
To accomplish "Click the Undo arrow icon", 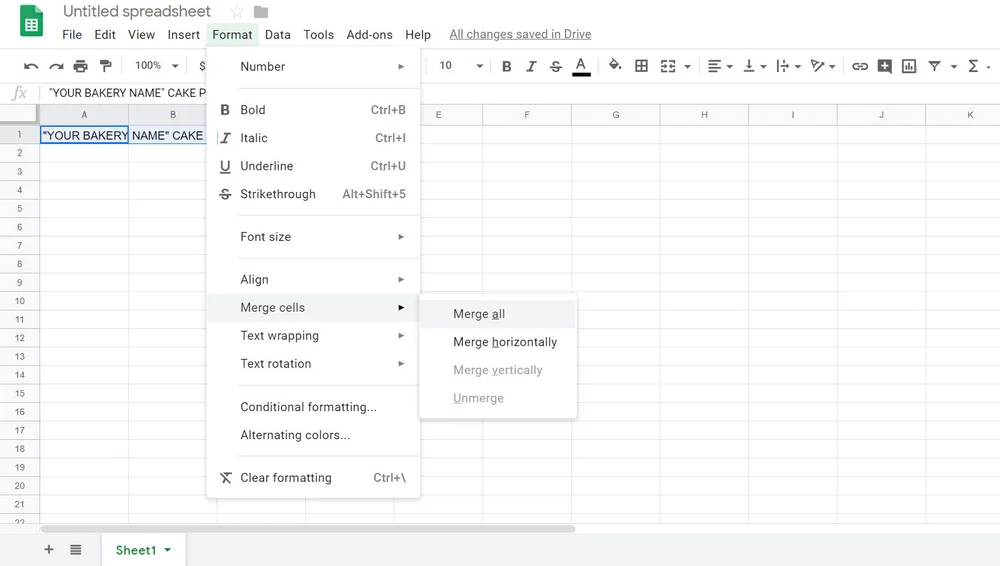I will [31, 66].
